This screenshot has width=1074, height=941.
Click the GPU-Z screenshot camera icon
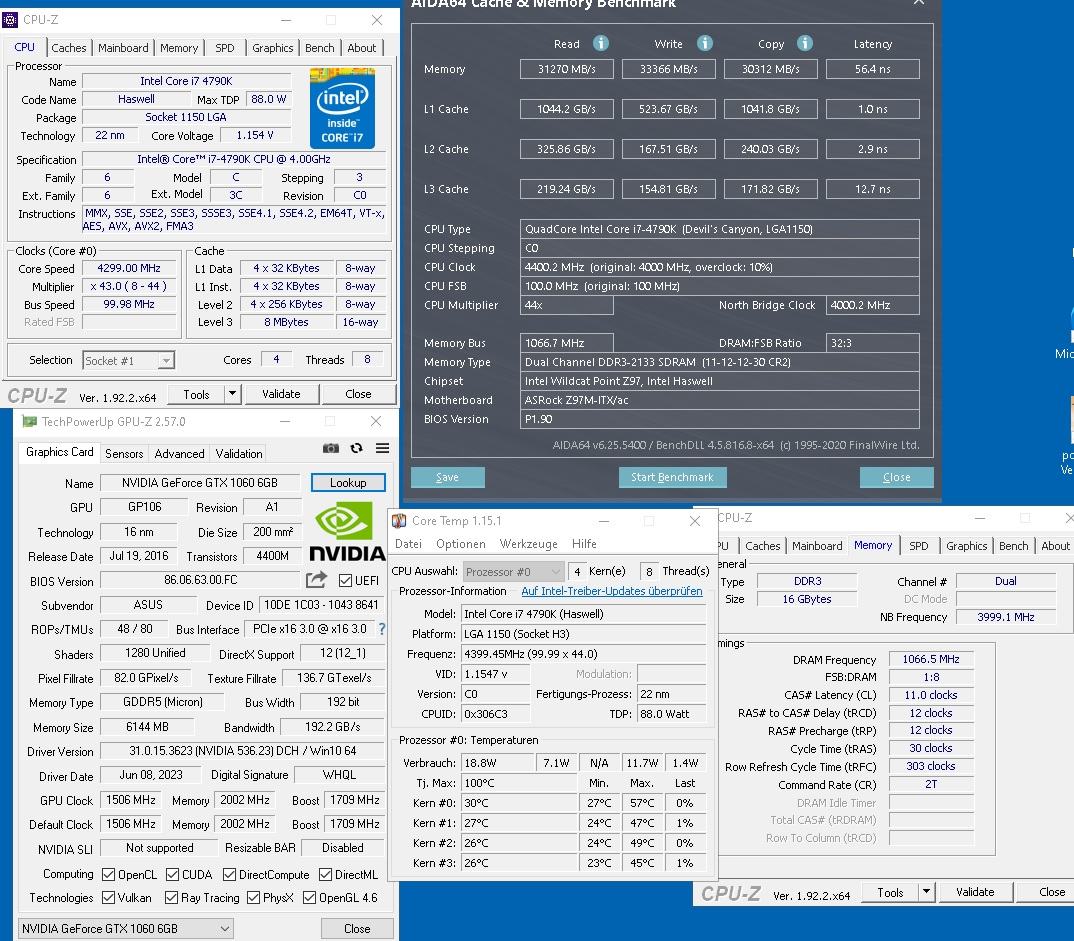pos(331,448)
